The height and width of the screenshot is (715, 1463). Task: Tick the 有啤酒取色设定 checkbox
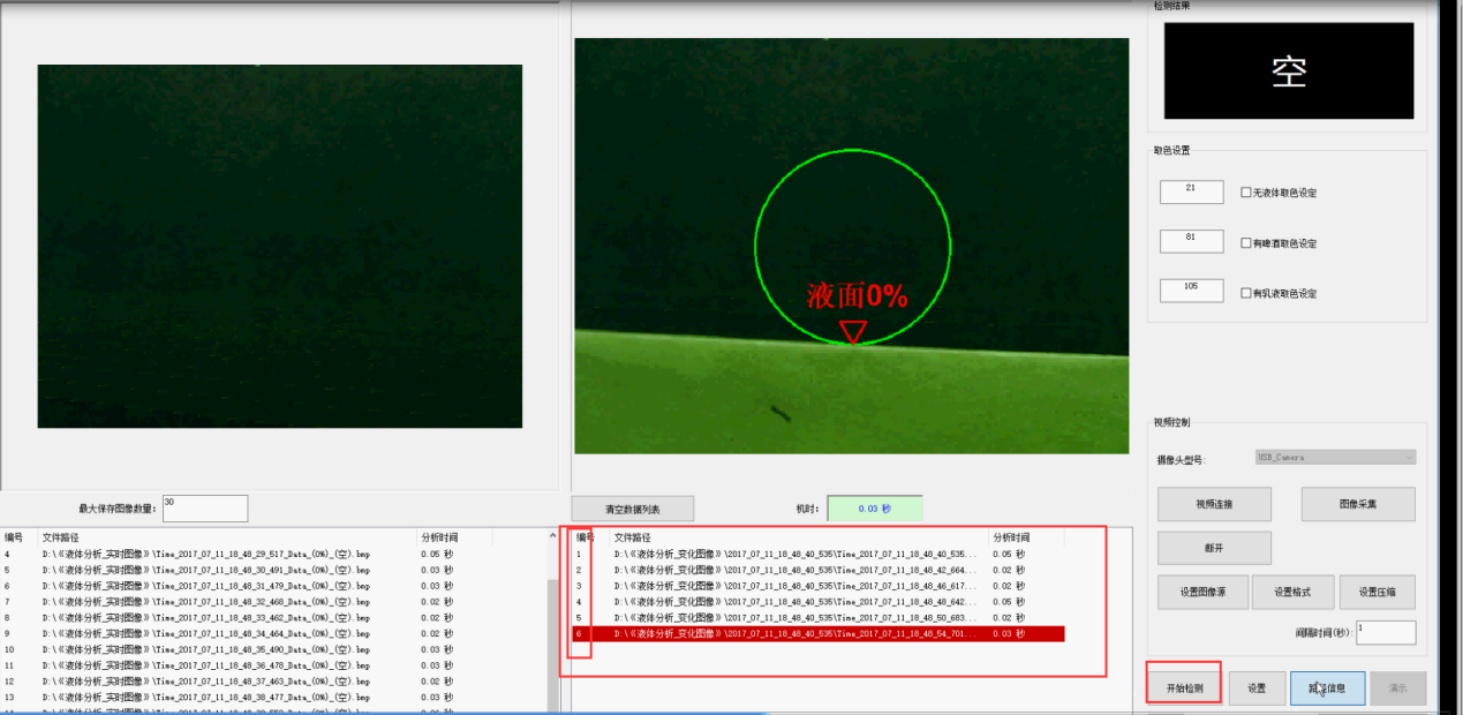(x=1246, y=243)
